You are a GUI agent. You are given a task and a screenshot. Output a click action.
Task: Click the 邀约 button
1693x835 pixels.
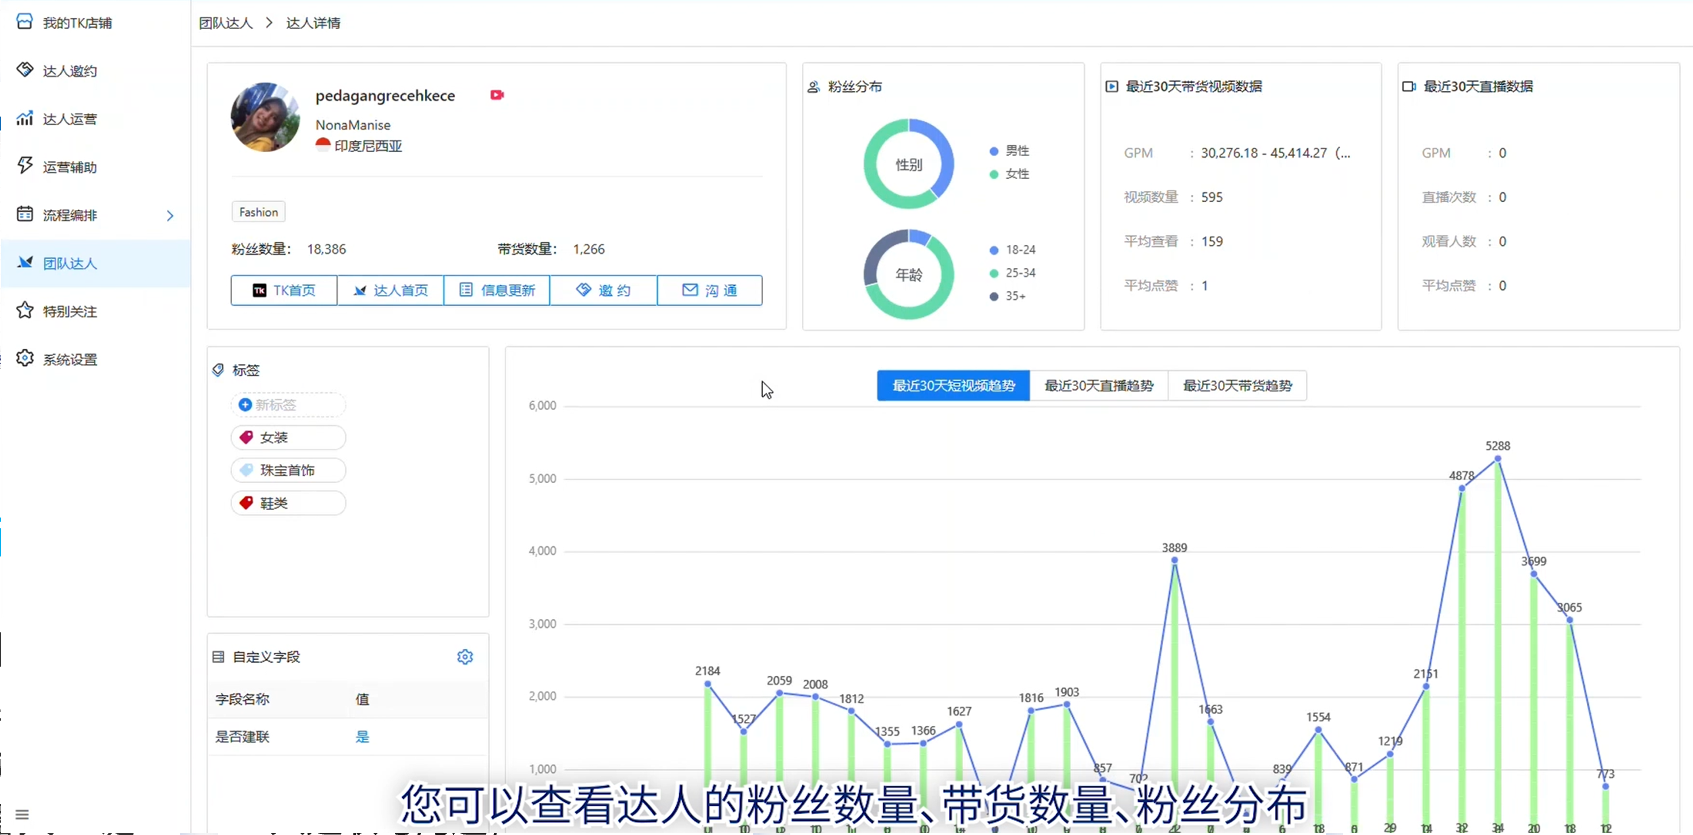point(603,290)
